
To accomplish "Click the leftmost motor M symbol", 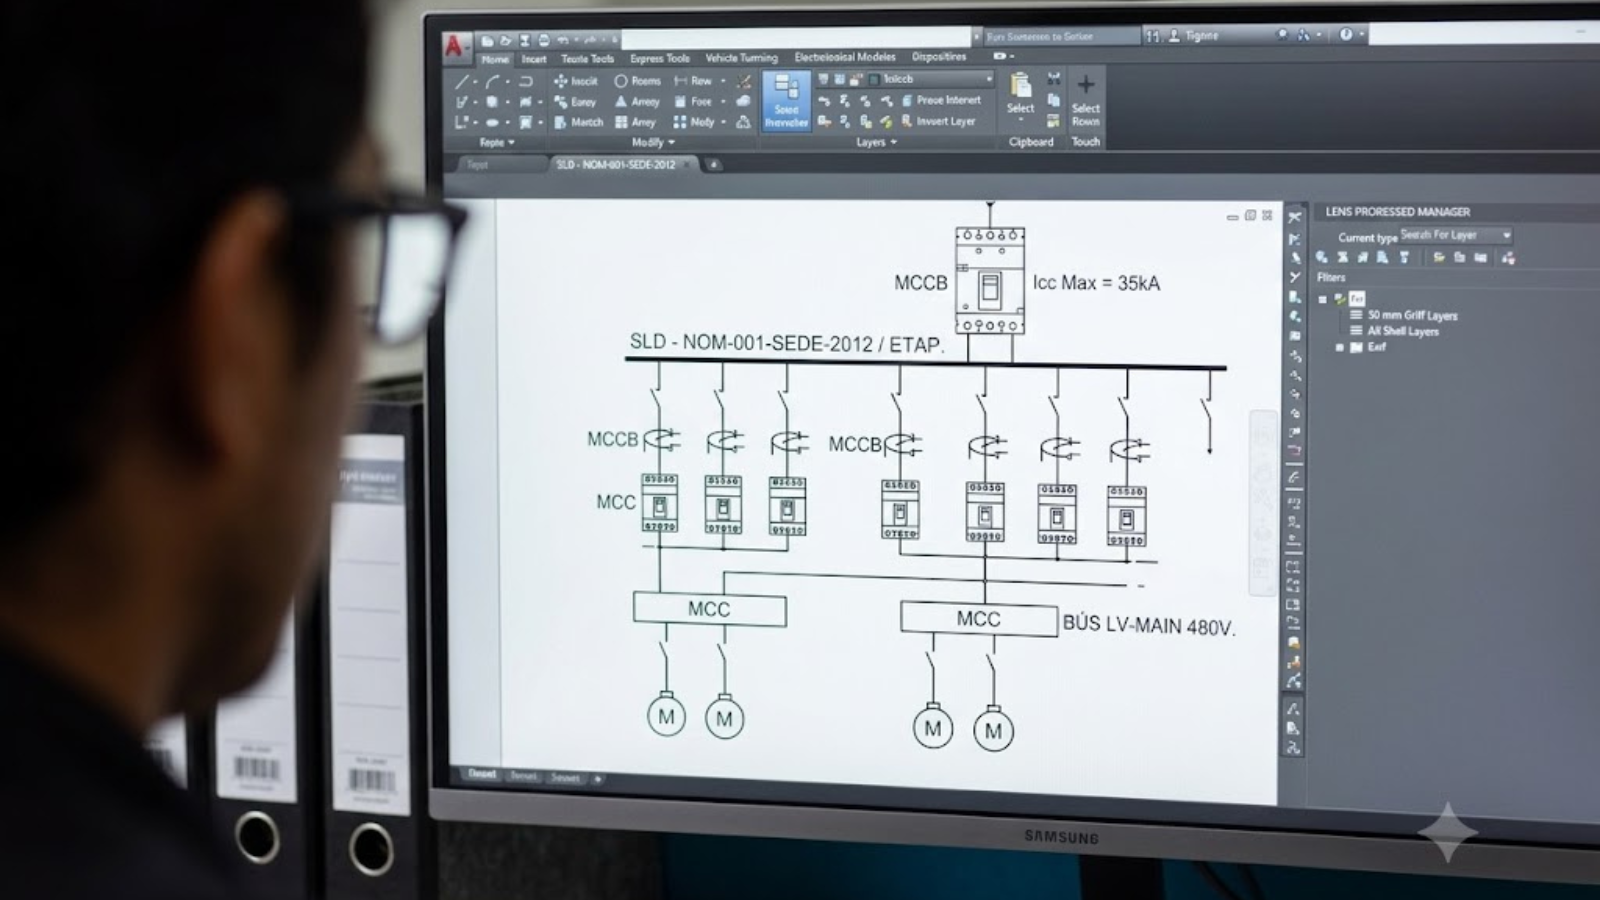I will pyautogui.click(x=666, y=716).
